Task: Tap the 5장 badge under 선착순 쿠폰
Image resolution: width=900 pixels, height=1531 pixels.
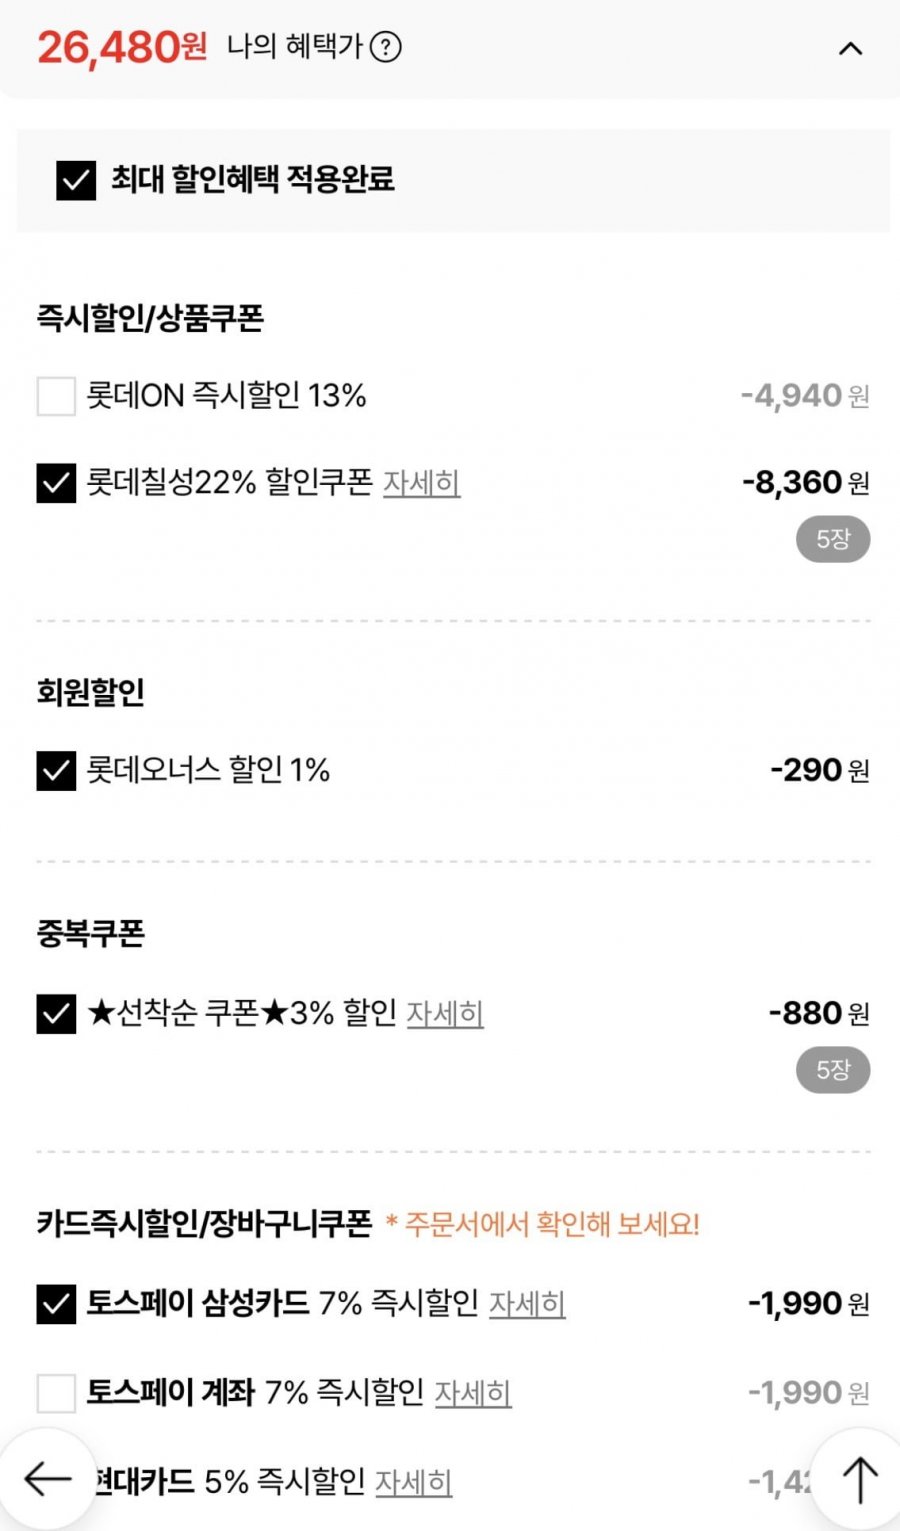Action: pyautogui.click(x=833, y=1070)
